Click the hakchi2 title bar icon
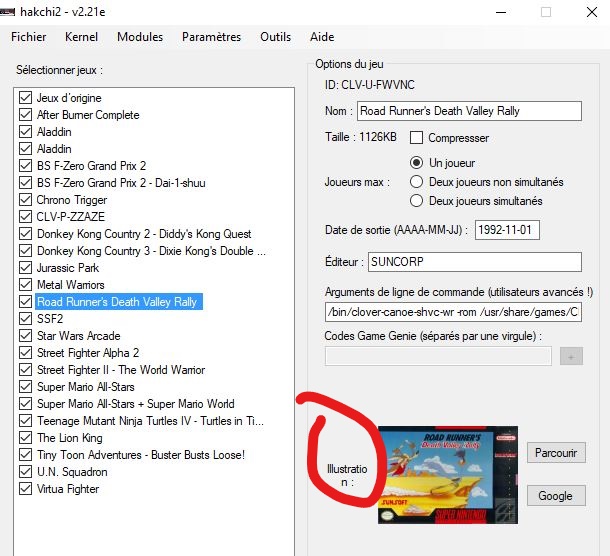610x556 pixels. pyautogui.click(x=7, y=12)
